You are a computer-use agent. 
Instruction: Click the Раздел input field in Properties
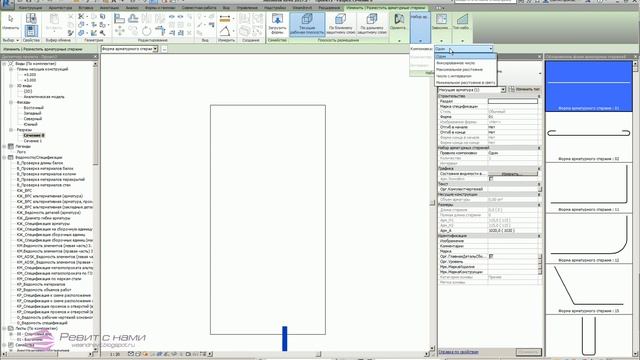pyautogui.click(x=513, y=101)
